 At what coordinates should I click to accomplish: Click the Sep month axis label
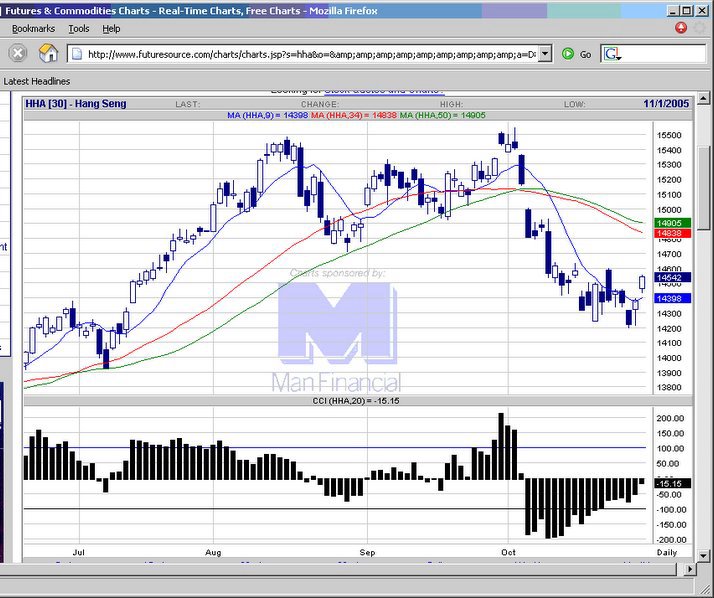point(367,552)
